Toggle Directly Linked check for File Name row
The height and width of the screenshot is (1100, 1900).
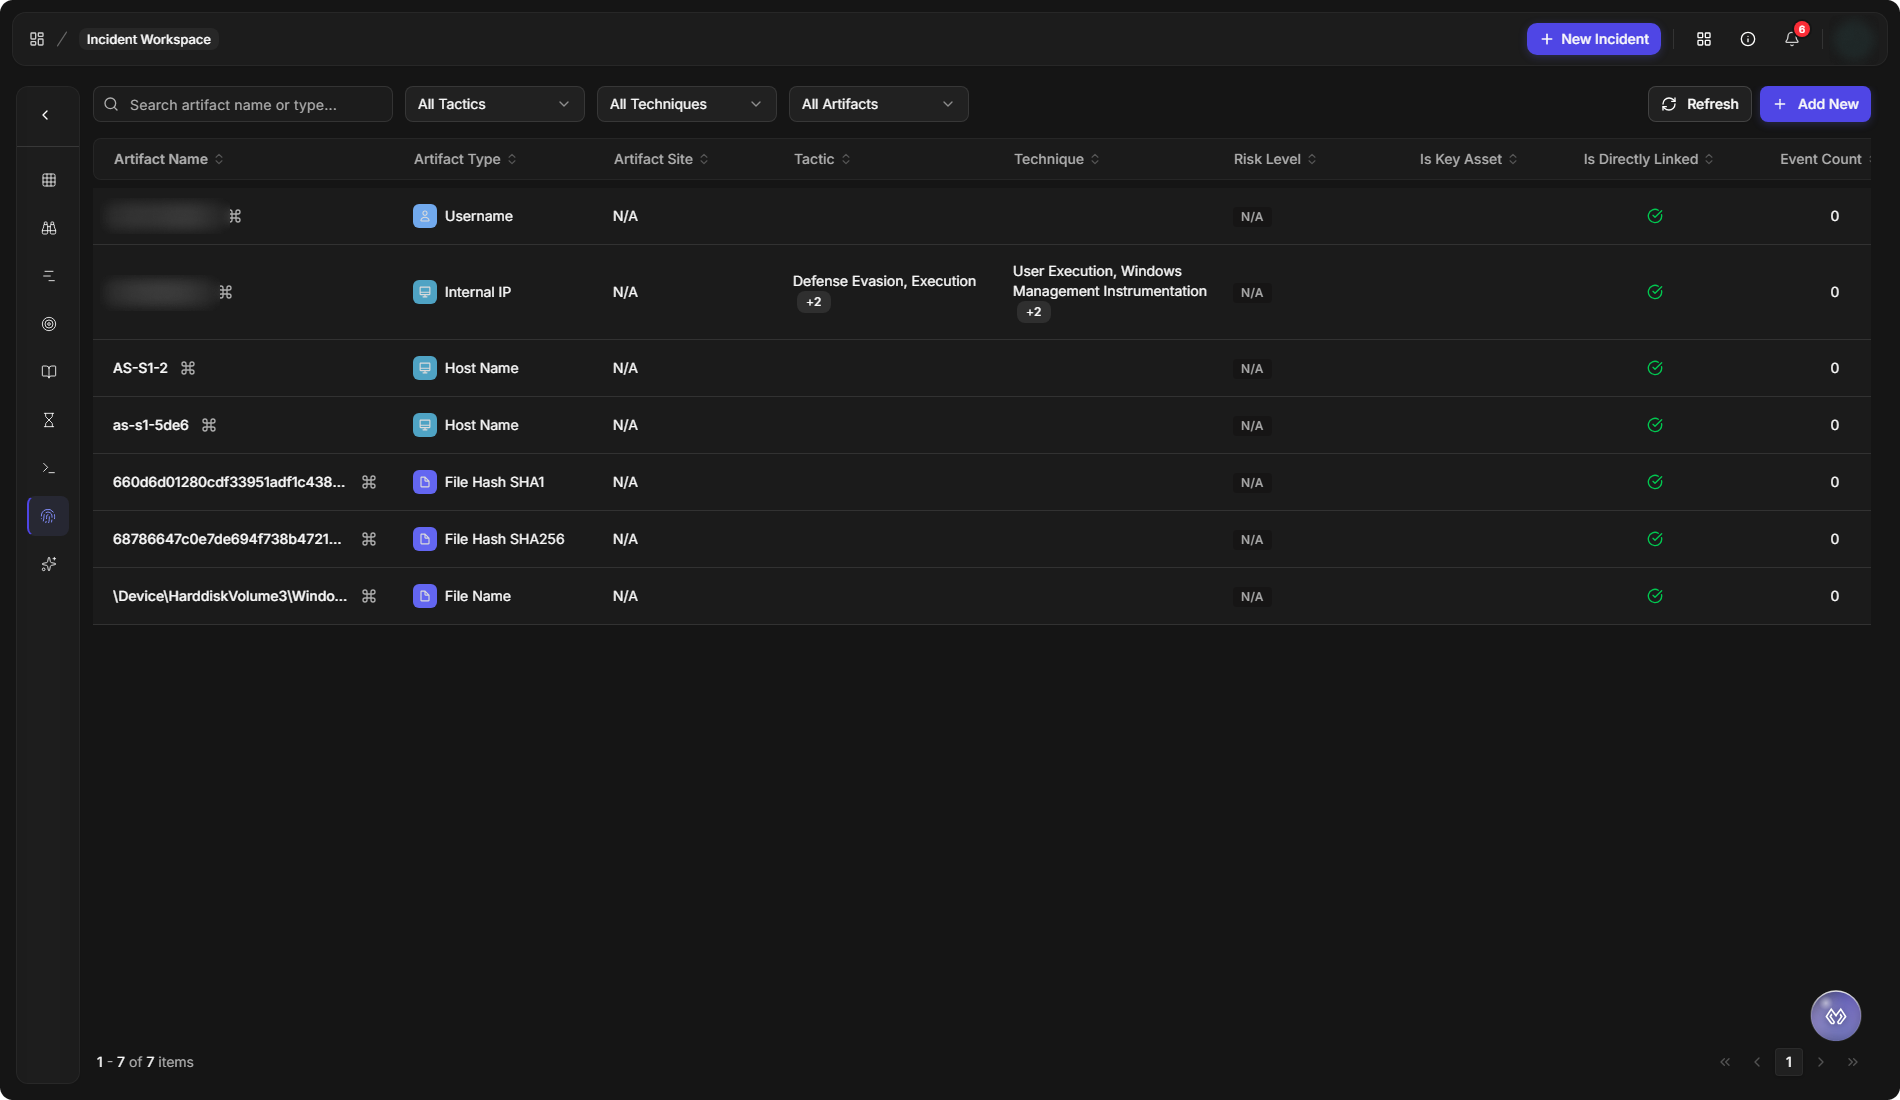click(x=1655, y=596)
